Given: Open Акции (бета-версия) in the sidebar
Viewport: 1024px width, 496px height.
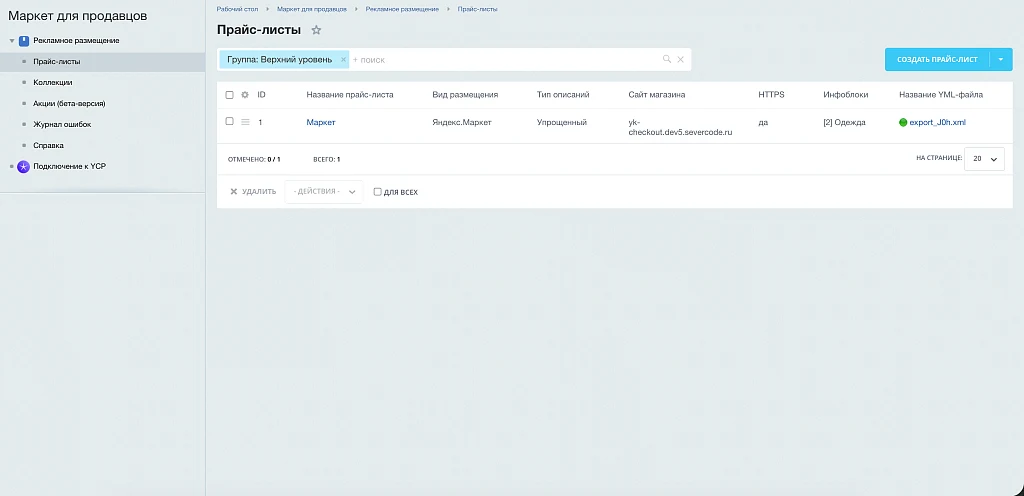Looking at the screenshot, I should [69, 104].
